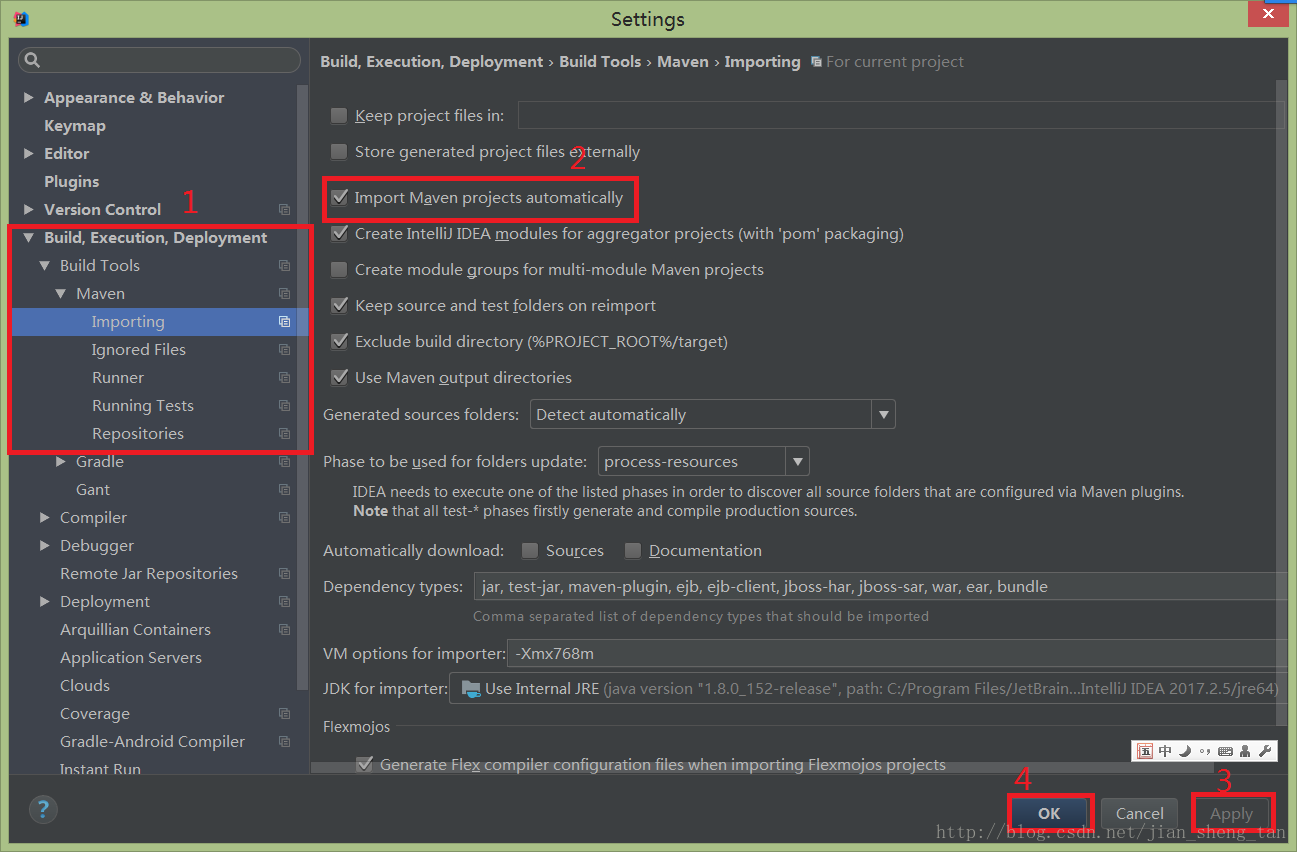Click project-level icon beside Running Tests
This screenshot has width=1297, height=852.
(284, 406)
